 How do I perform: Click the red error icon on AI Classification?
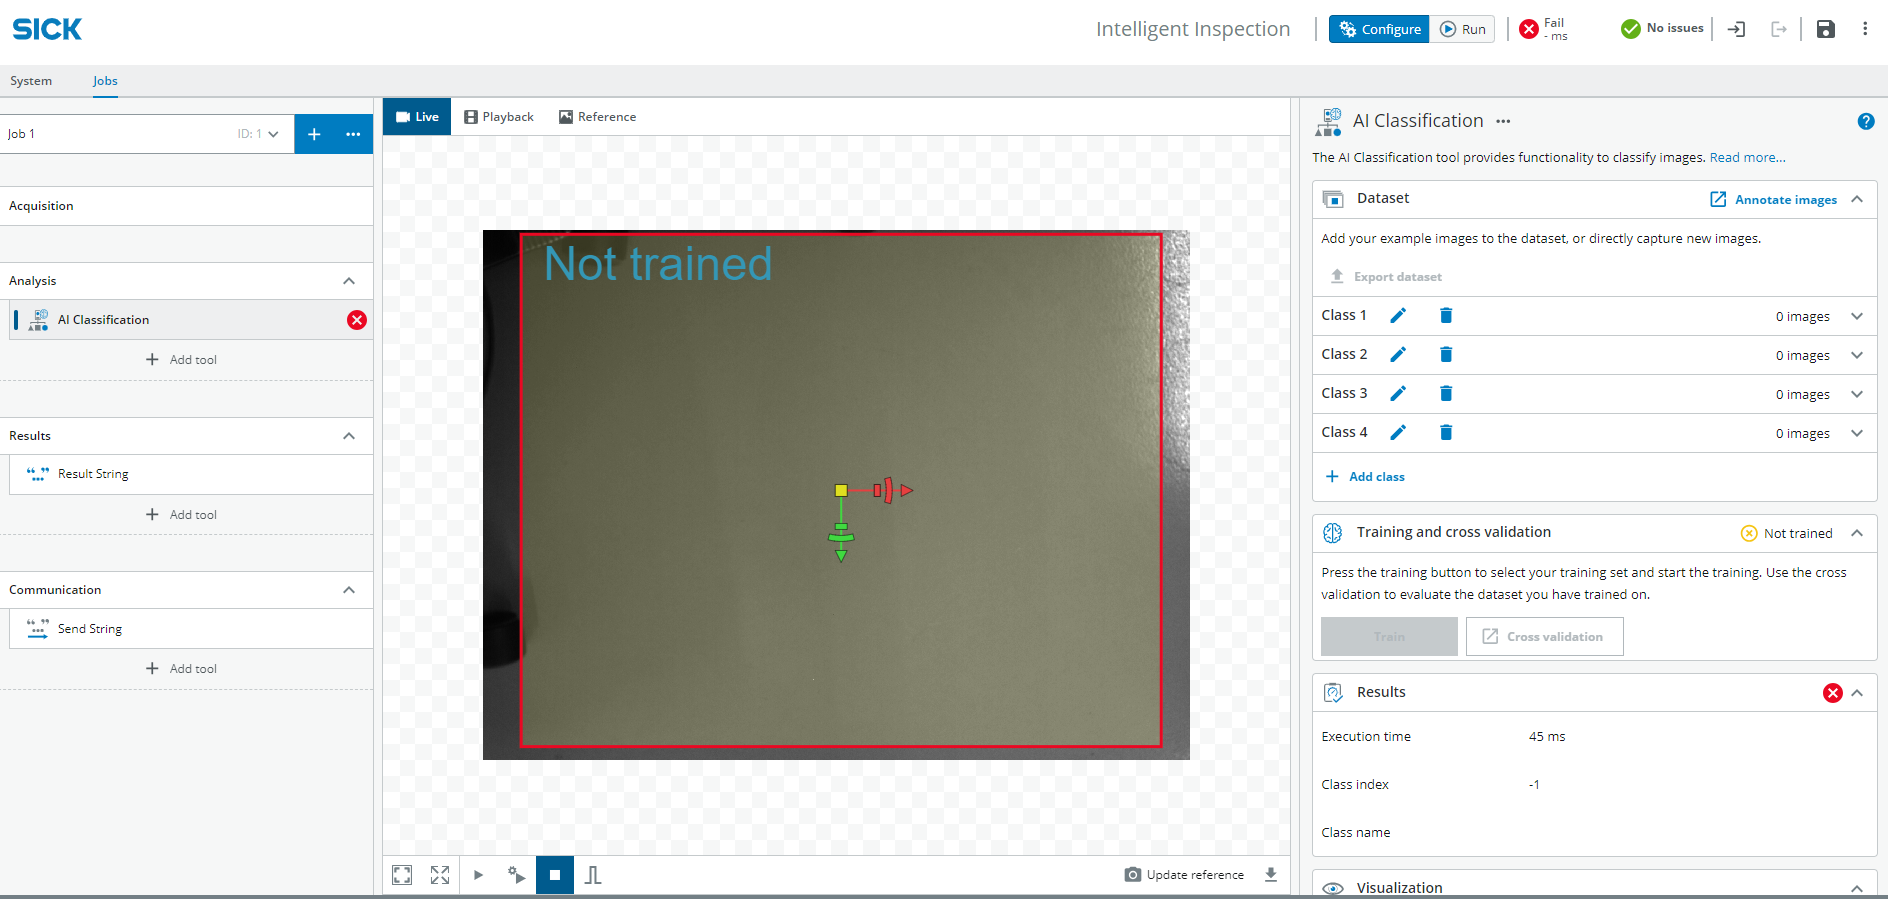(x=357, y=320)
